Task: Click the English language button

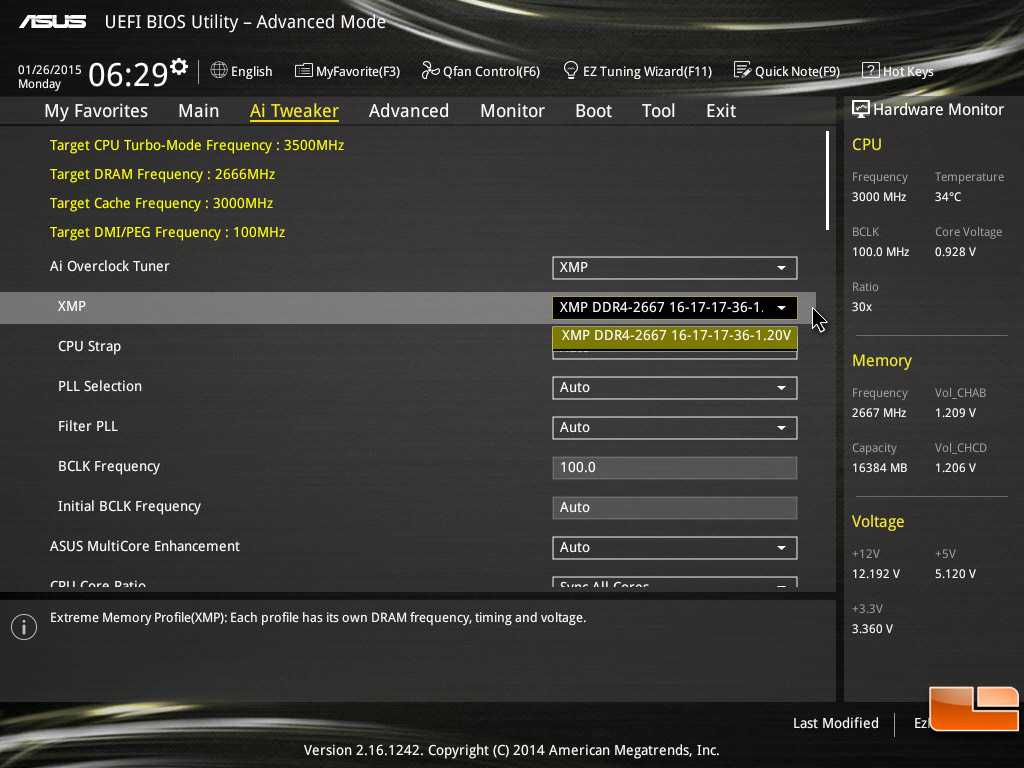Action: coord(251,71)
